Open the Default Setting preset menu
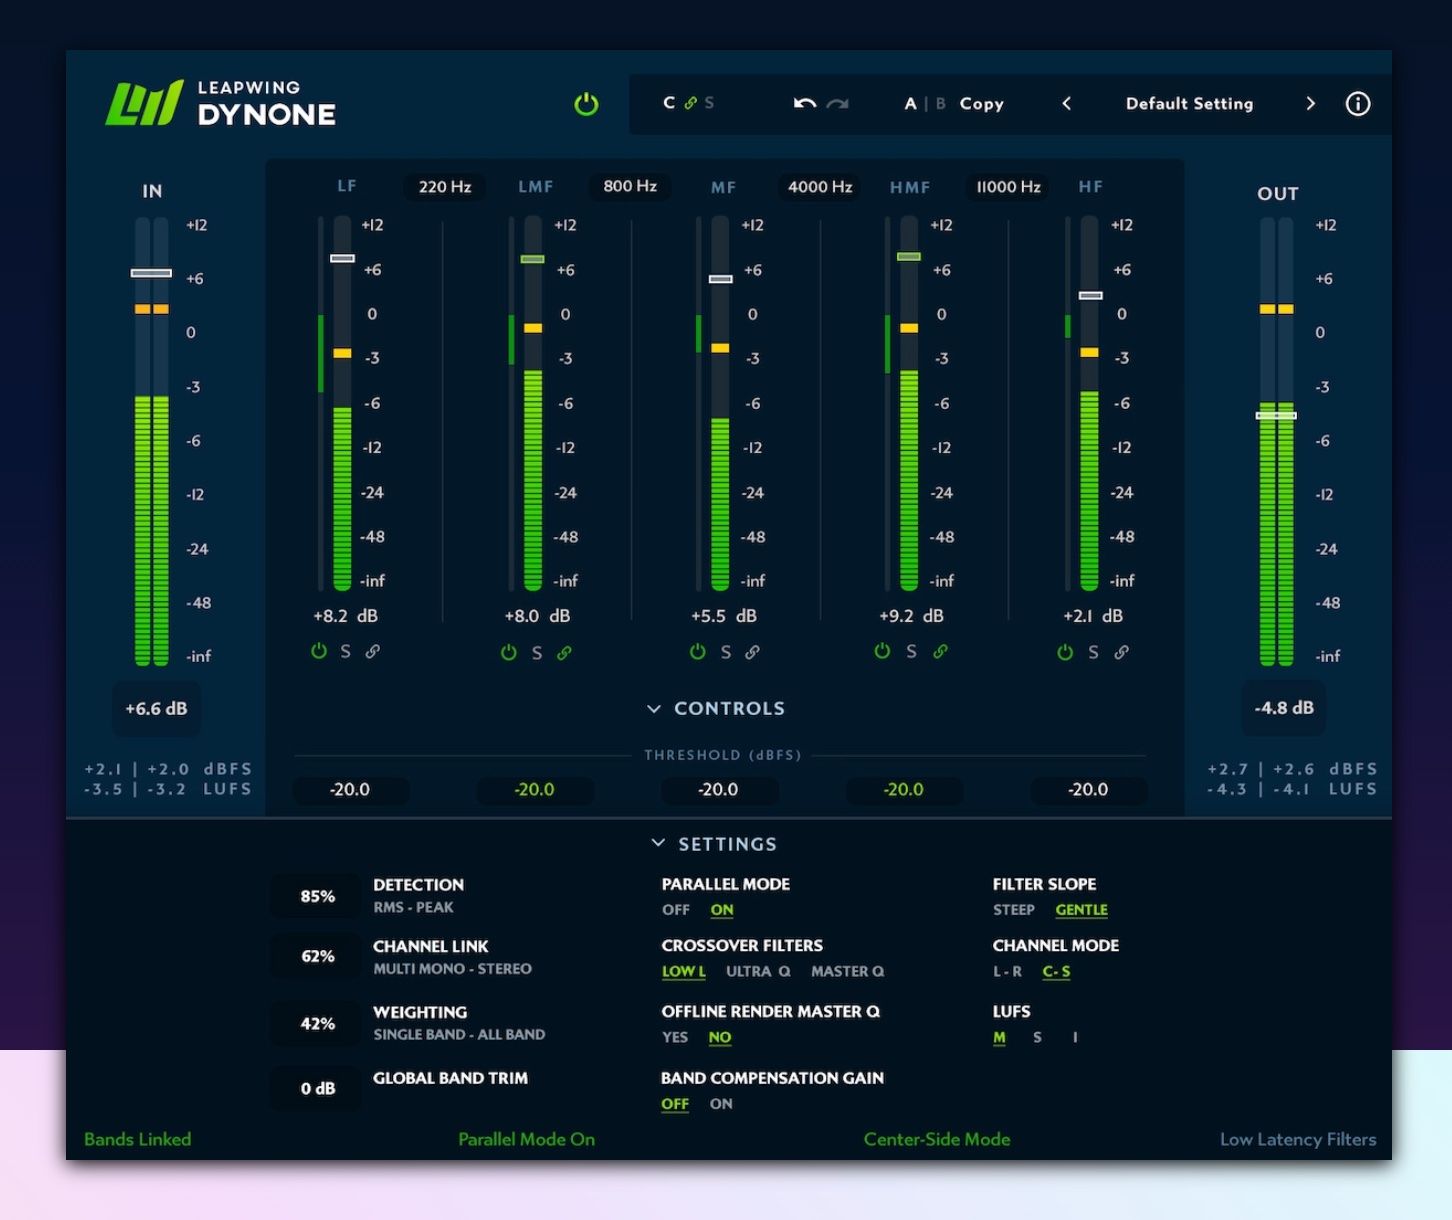 [x=1189, y=103]
